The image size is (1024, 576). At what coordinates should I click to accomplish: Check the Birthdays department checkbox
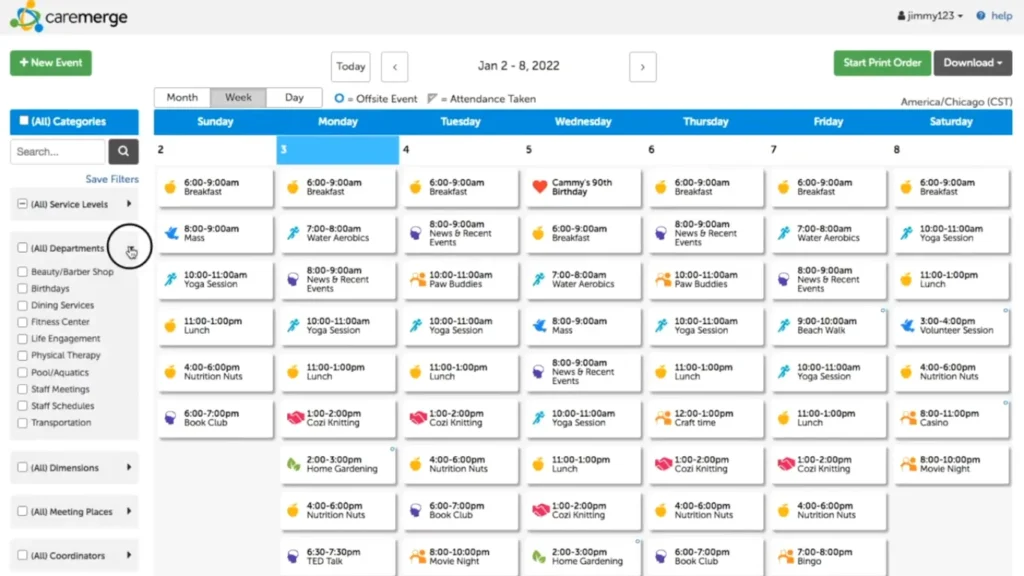22,289
